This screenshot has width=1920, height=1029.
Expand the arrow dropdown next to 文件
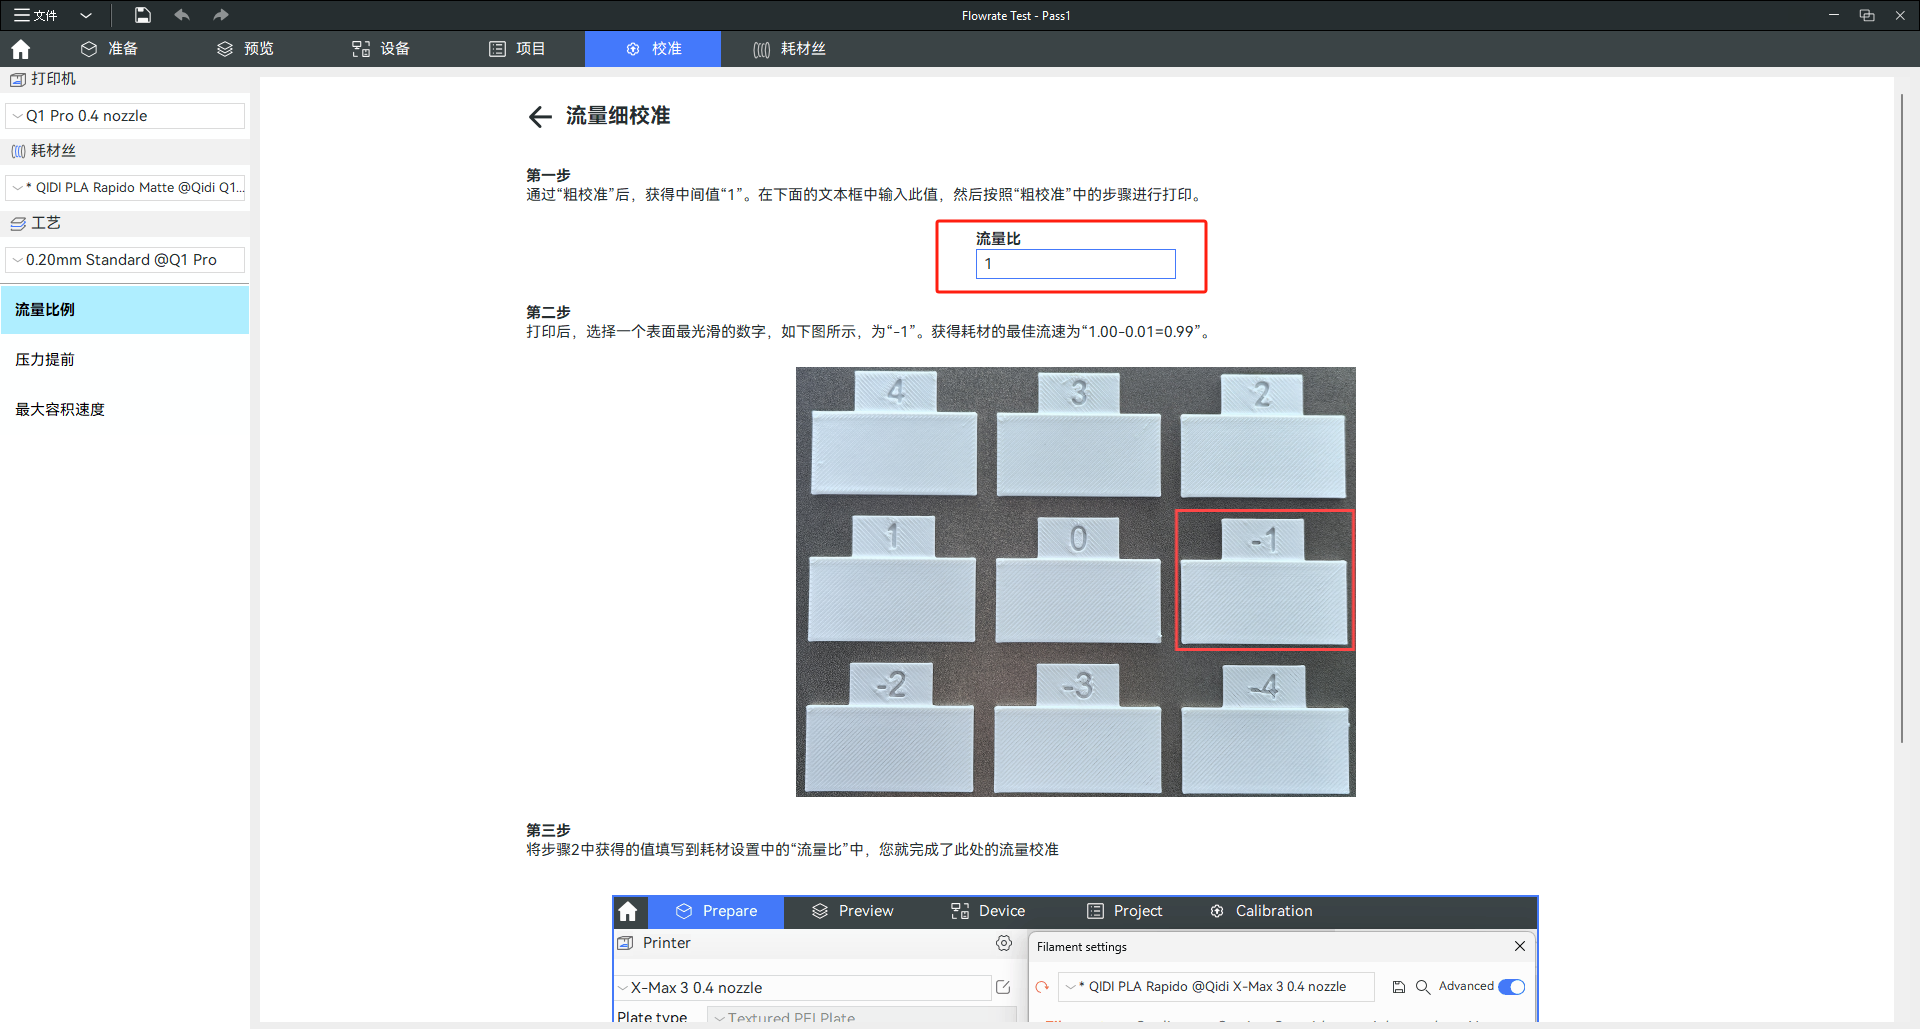86,15
